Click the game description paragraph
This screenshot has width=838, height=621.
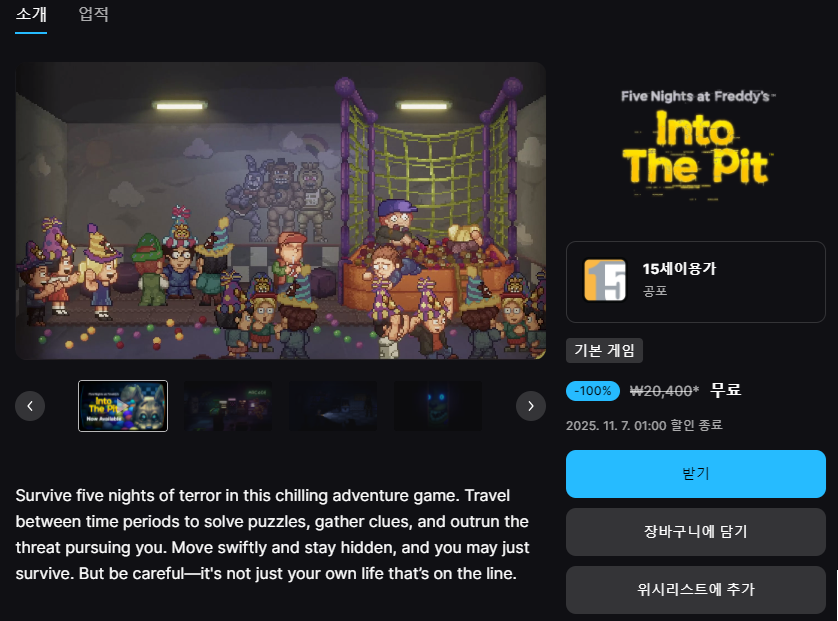coord(273,534)
